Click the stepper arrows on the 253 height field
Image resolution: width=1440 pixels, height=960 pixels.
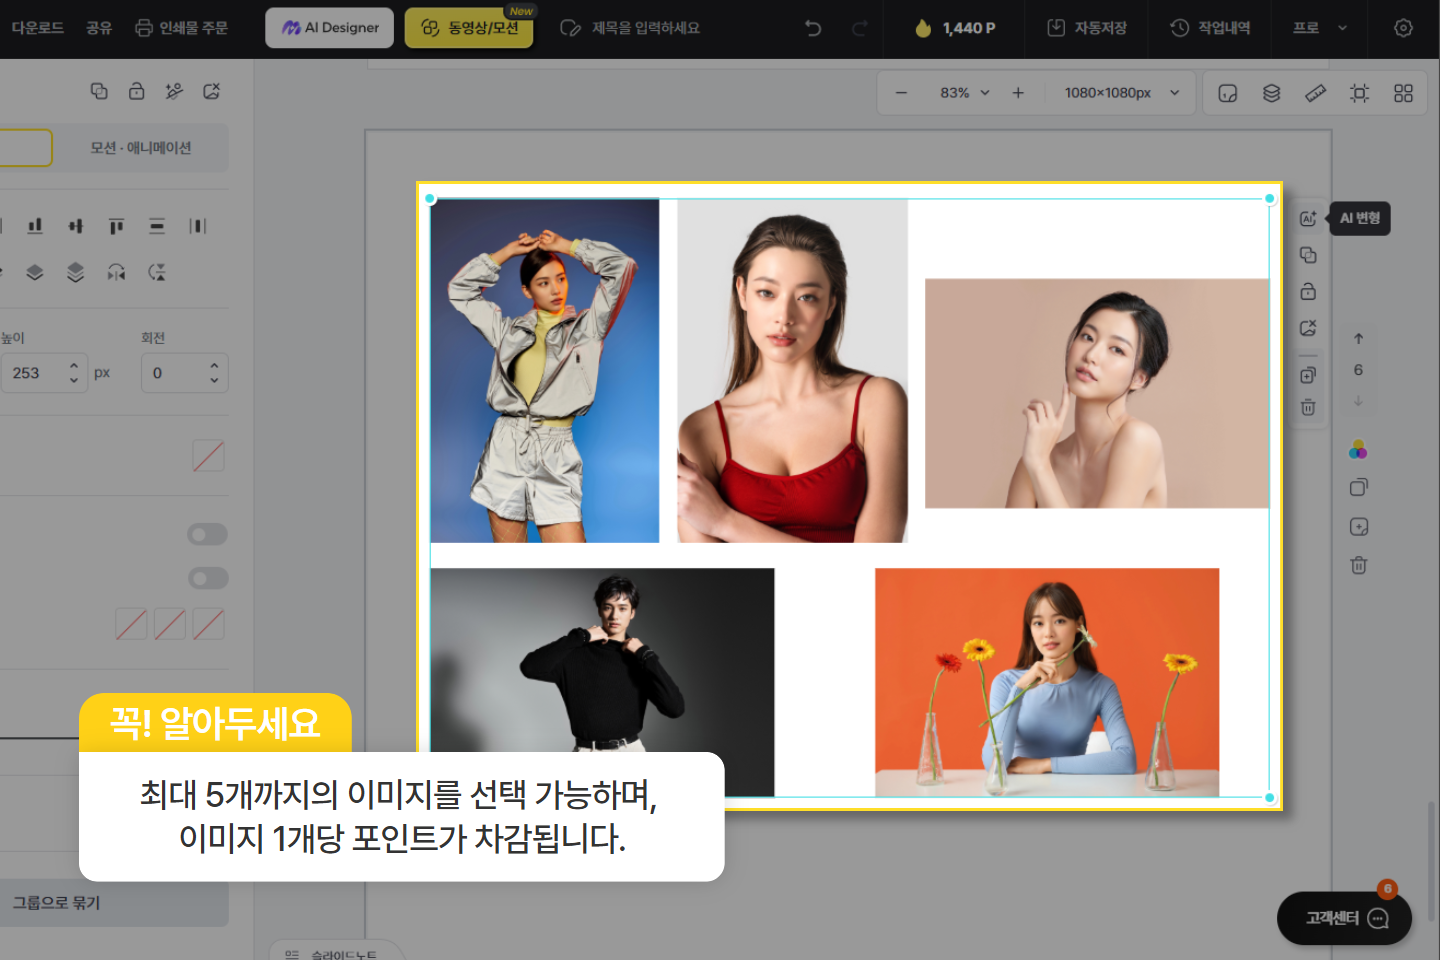(x=74, y=373)
